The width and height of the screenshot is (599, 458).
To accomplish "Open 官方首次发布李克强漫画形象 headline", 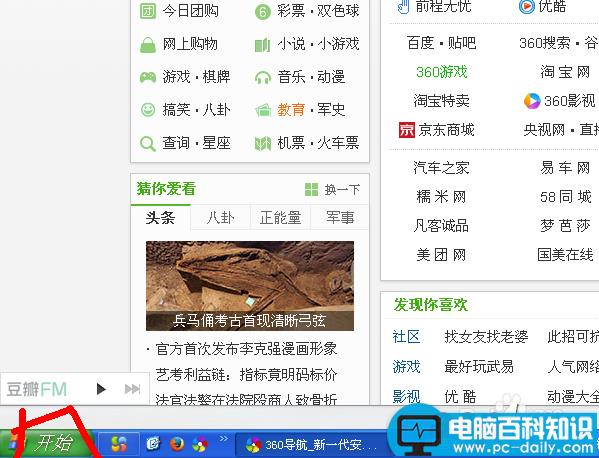I will click(x=246, y=349).
